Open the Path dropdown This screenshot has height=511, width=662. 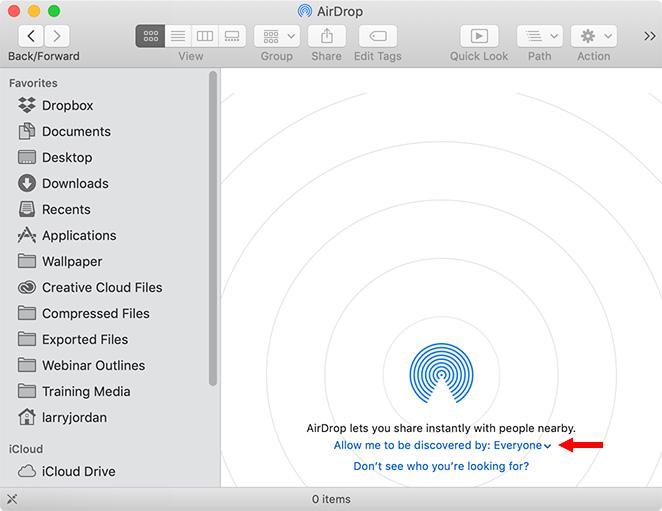point(540,36)
